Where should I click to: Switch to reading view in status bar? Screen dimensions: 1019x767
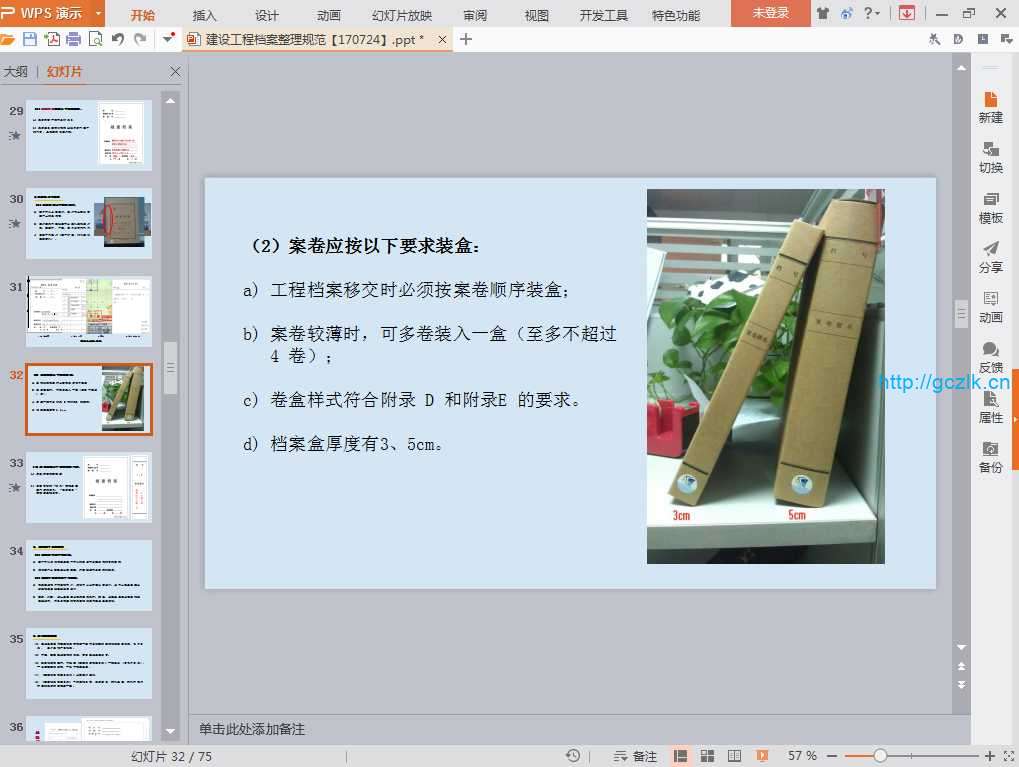coord(734,756)
